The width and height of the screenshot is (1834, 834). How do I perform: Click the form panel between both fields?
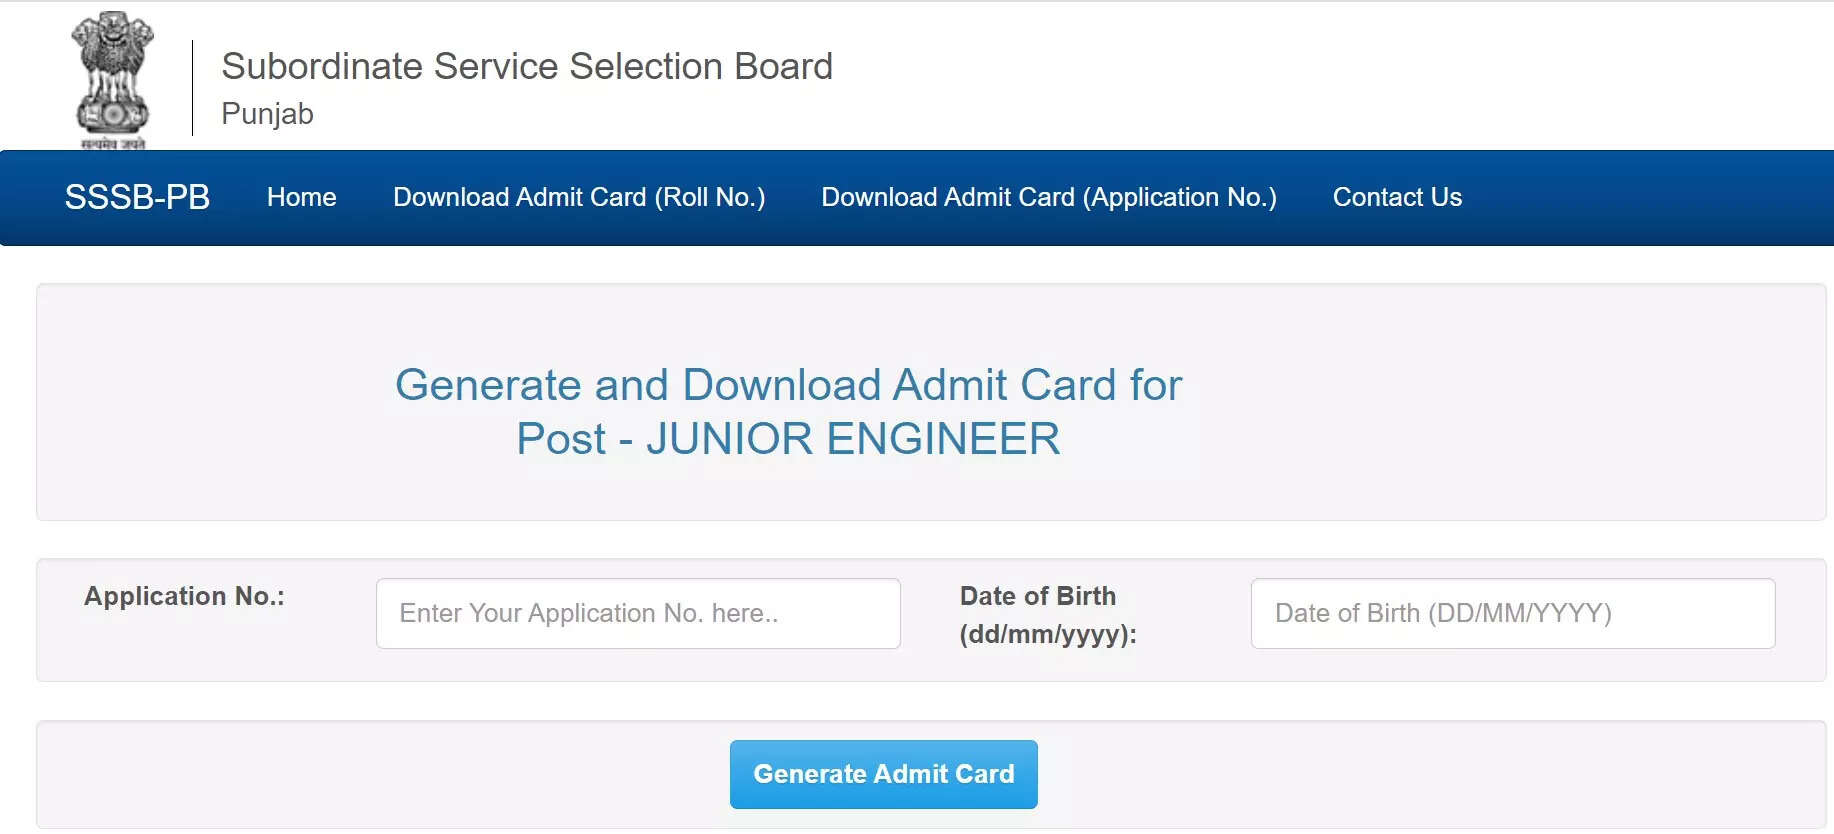click(930, 620)
